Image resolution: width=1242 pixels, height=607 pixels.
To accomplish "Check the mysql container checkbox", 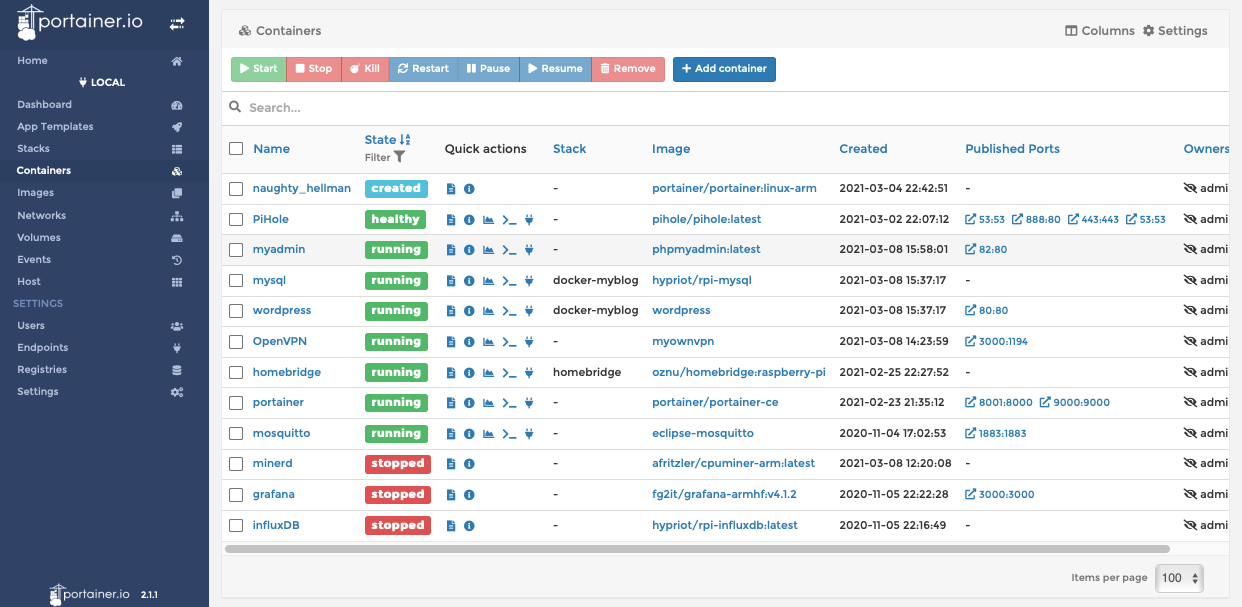I will [x=236, y=281].
